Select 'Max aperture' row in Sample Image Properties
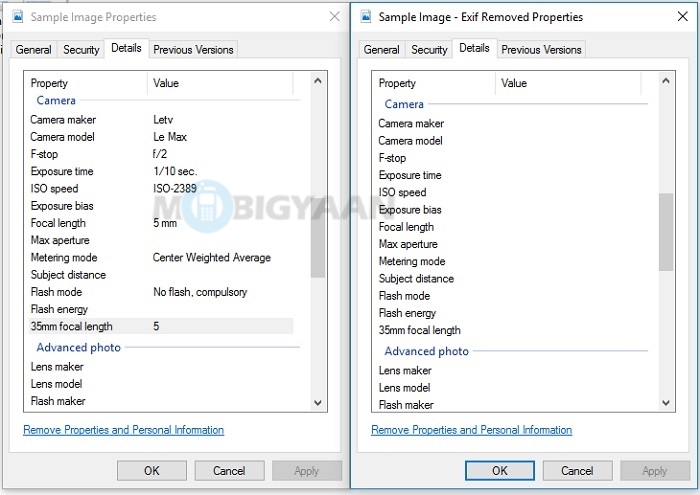Screen dimensions: 700x495 (x=161, y=240)
